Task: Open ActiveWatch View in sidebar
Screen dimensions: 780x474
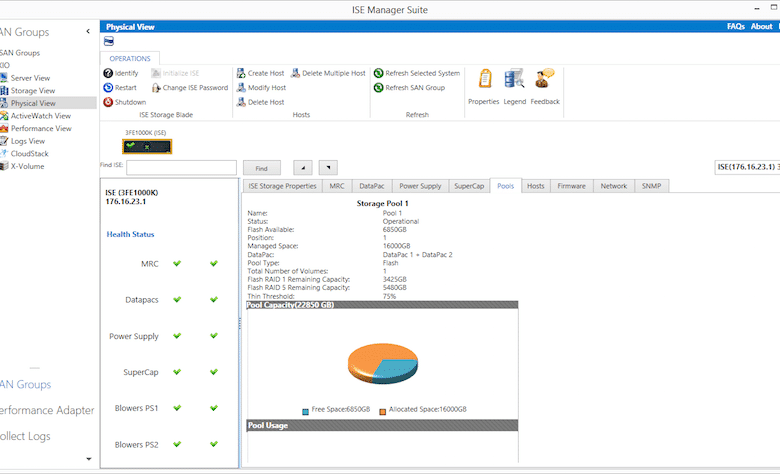Action: click(x=41, y=116)
